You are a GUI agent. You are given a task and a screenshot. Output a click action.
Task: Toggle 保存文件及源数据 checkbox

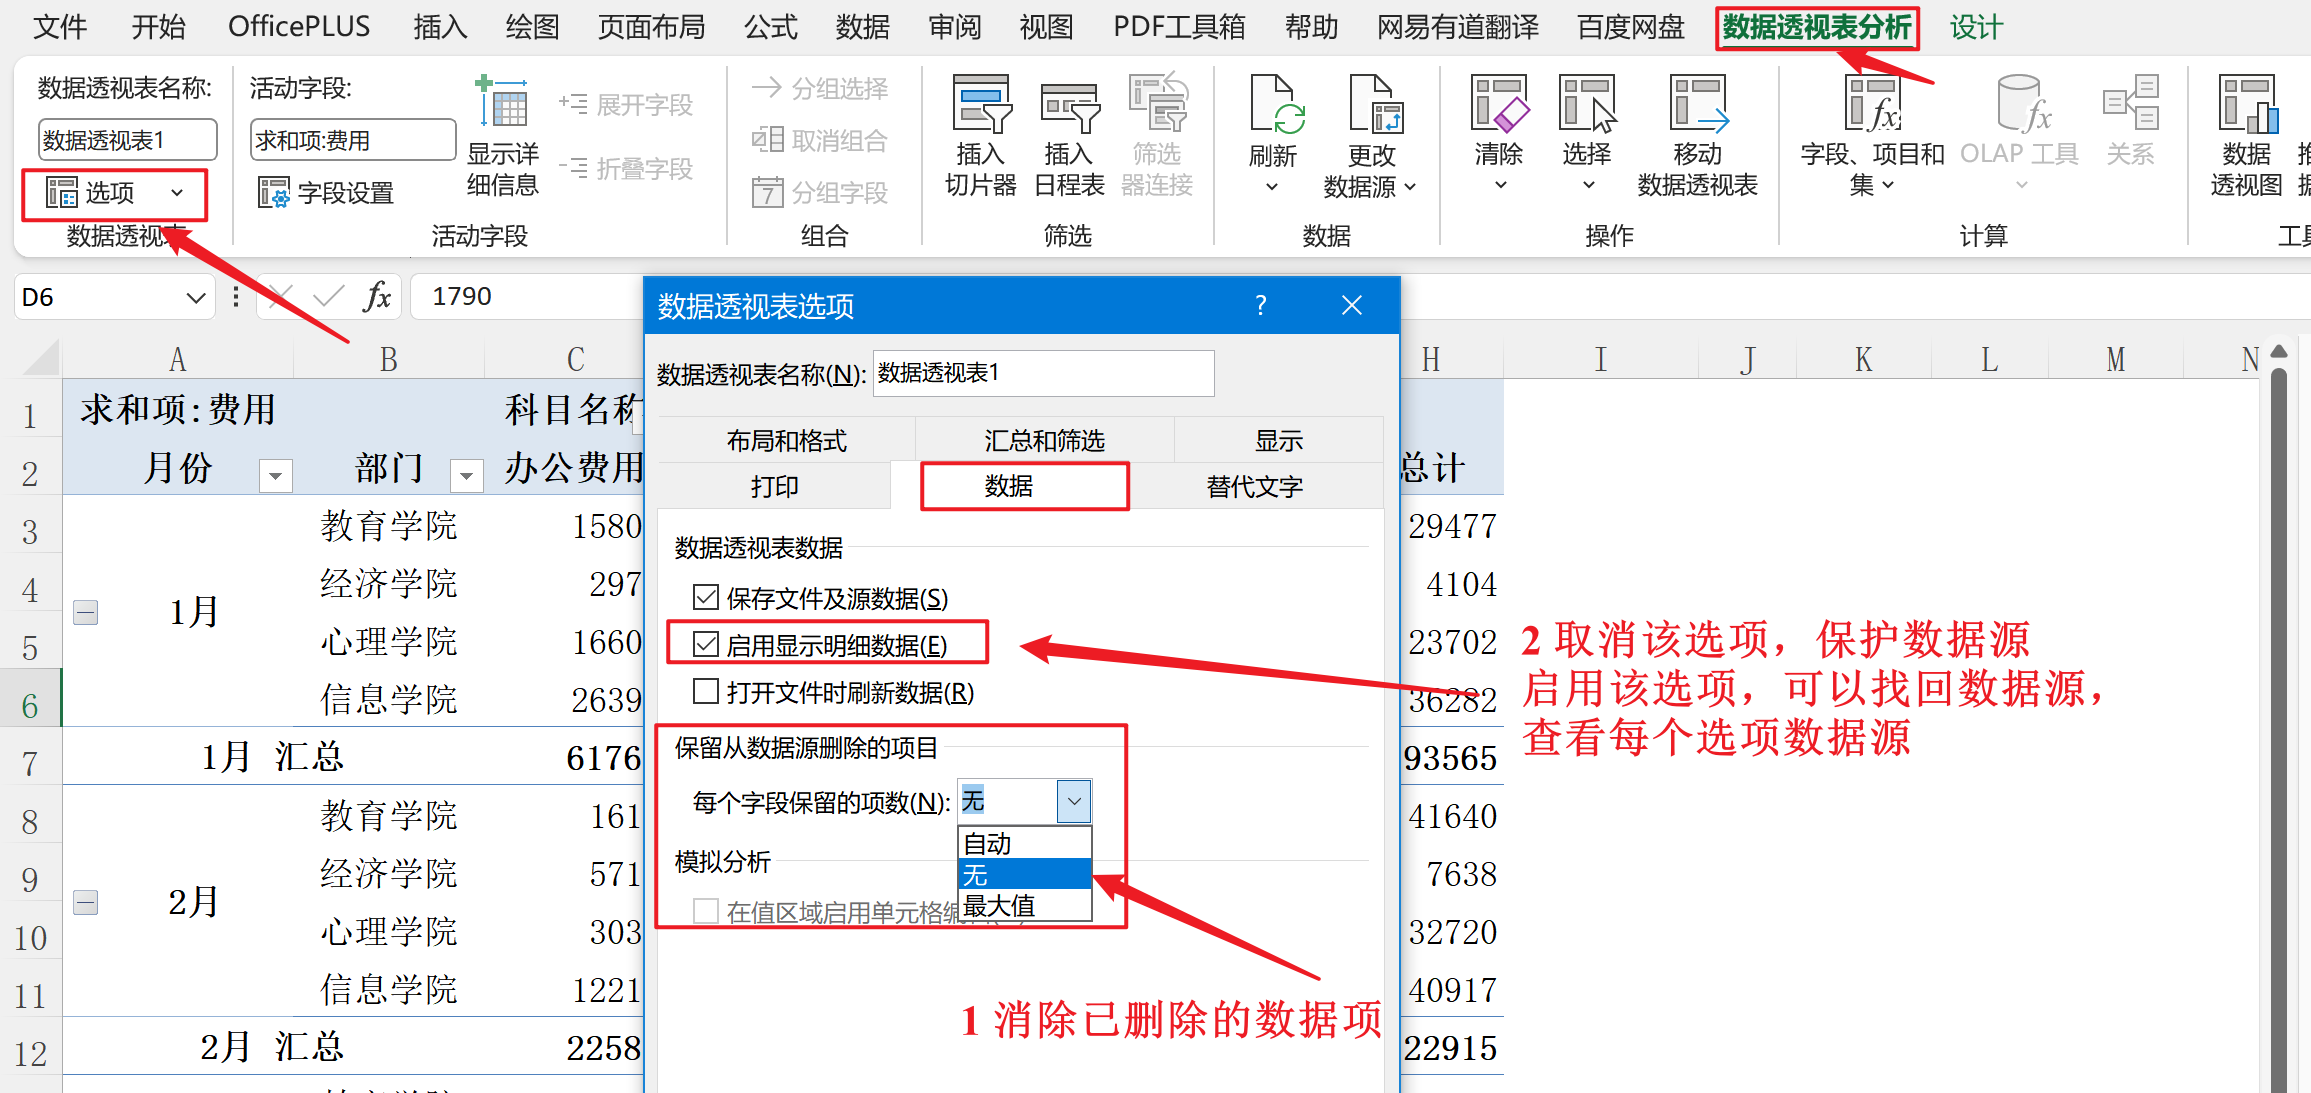[x=706, y=598]
